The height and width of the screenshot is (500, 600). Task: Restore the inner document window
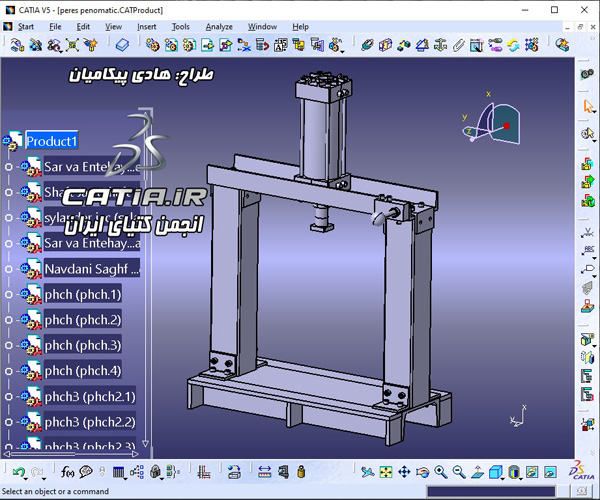pos(580,27)
